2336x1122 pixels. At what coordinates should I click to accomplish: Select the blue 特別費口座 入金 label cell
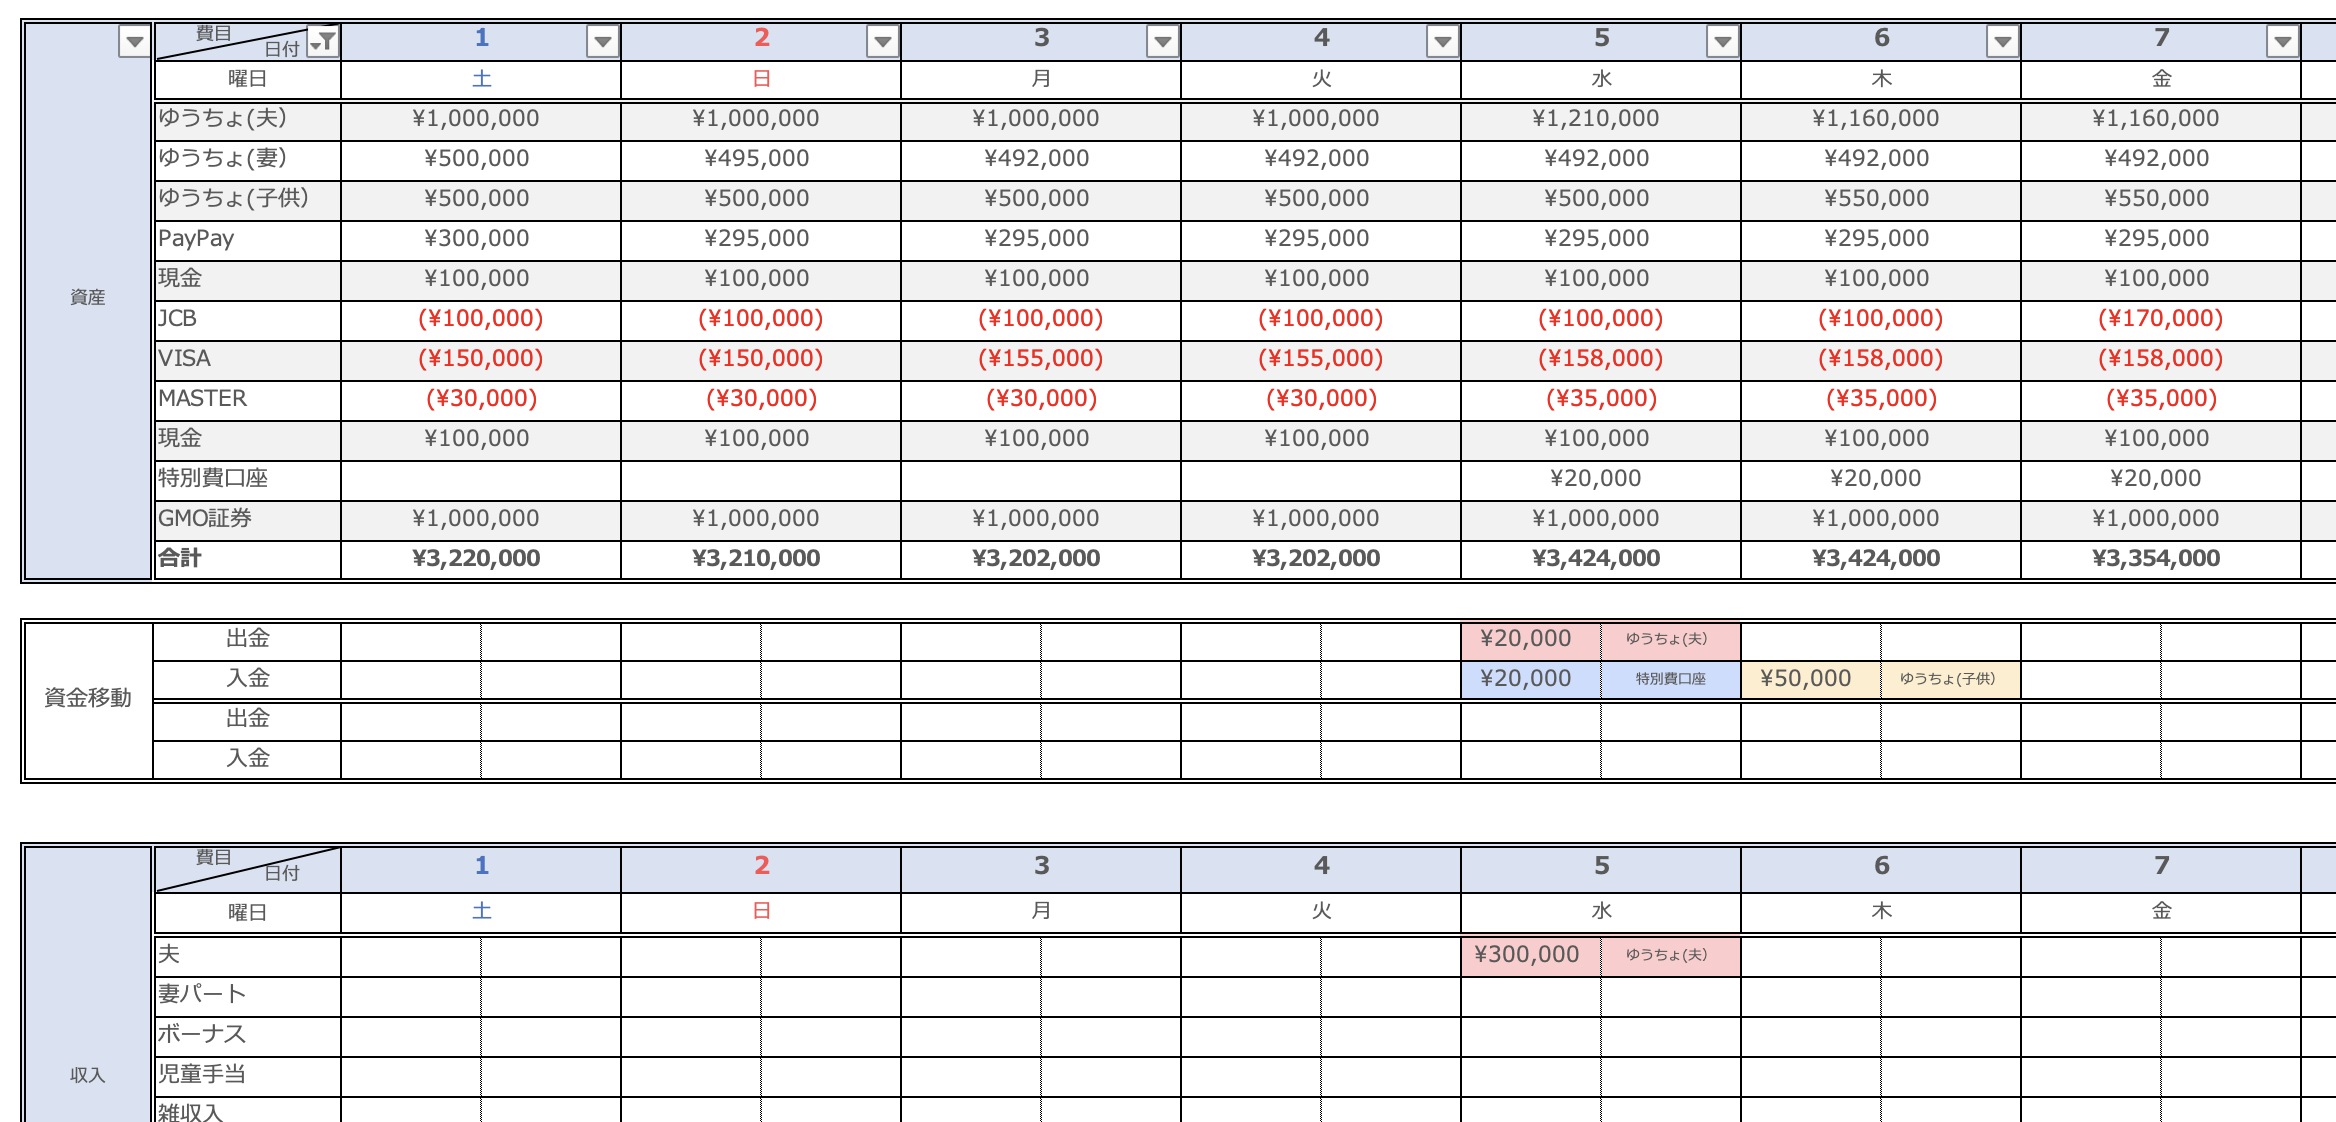click(1670, 679)
